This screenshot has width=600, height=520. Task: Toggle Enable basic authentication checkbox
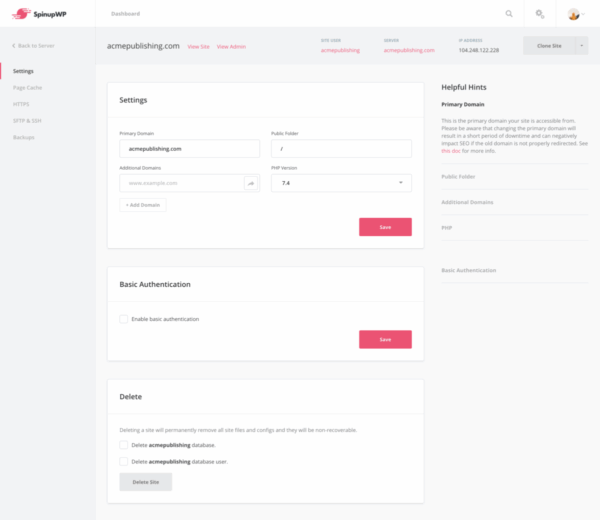point(124,319)
